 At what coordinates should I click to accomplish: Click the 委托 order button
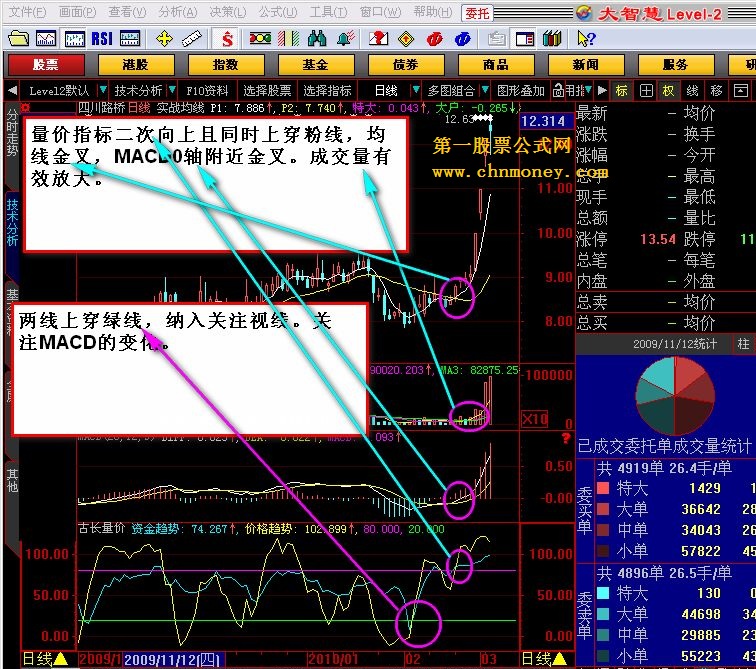[477, 13]
